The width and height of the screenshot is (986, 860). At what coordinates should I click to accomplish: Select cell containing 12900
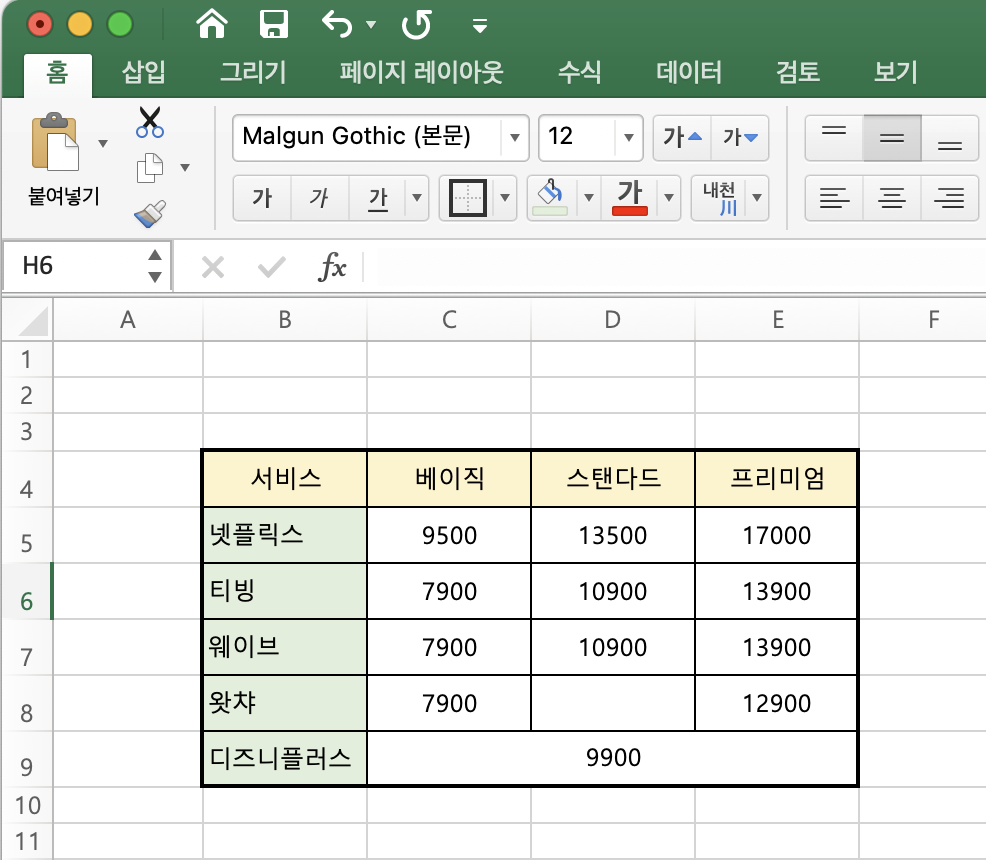(x=777, y=703)
